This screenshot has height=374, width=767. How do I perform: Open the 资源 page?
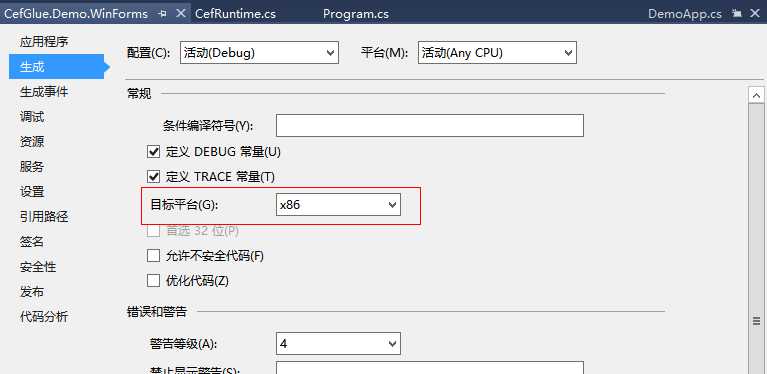click(x=32, y=142)
